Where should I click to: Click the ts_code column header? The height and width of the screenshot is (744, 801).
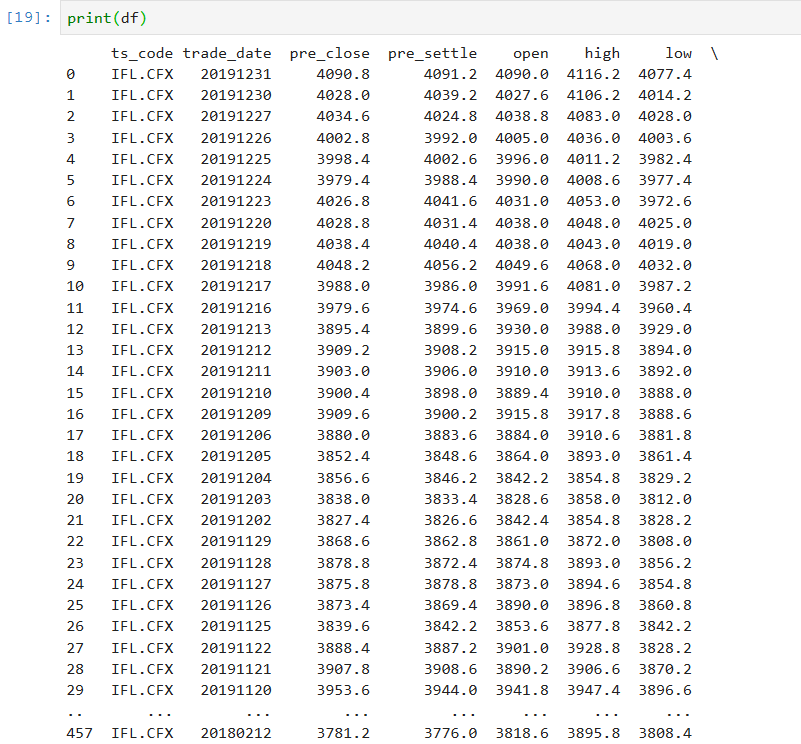pos(140,53)
